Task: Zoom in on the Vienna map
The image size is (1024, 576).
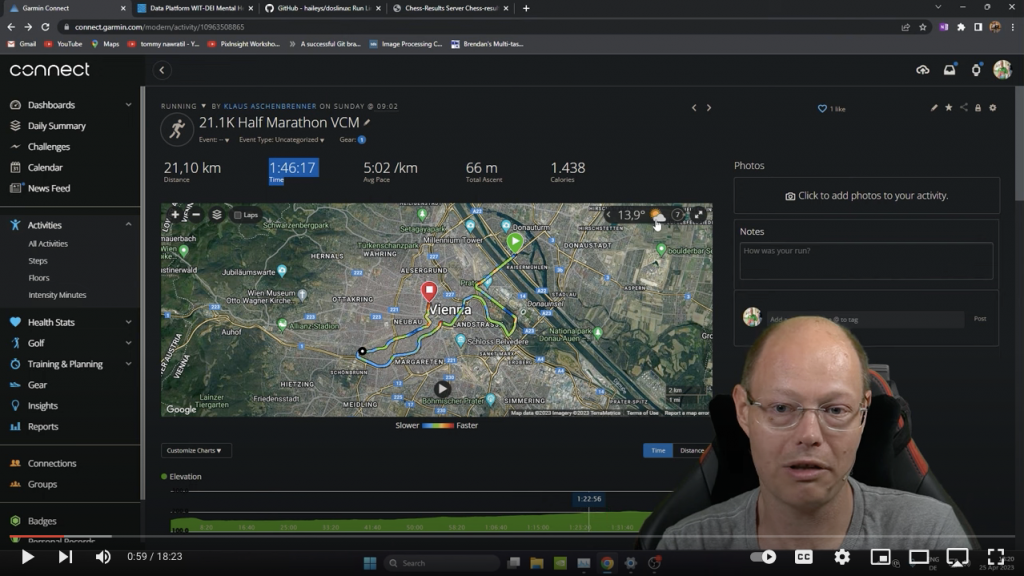Action: [x=175, y=214]
